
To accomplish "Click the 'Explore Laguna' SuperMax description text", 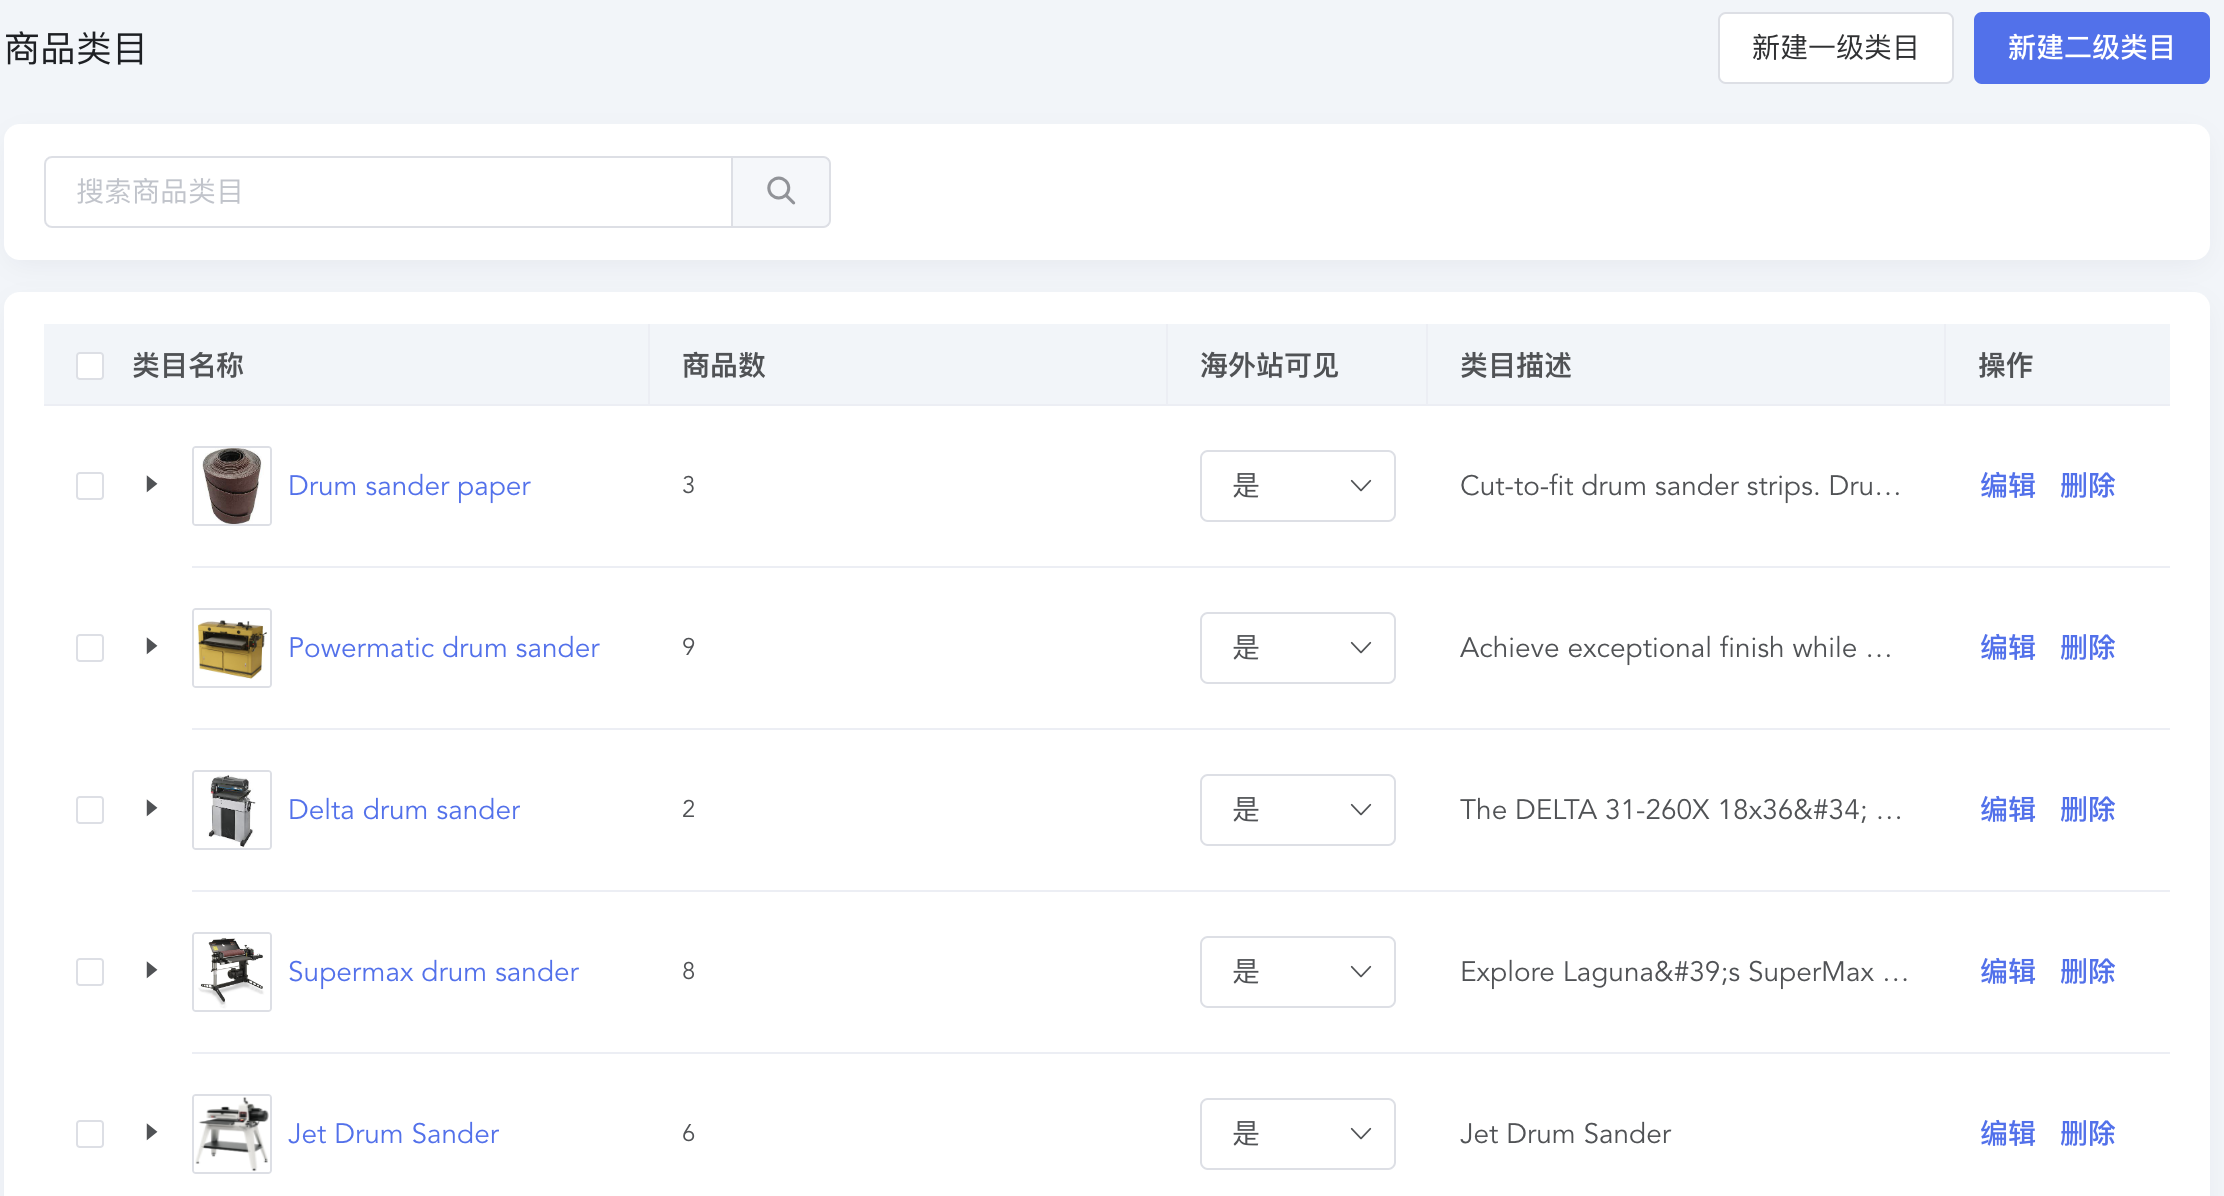I will tap(1685, 972).
